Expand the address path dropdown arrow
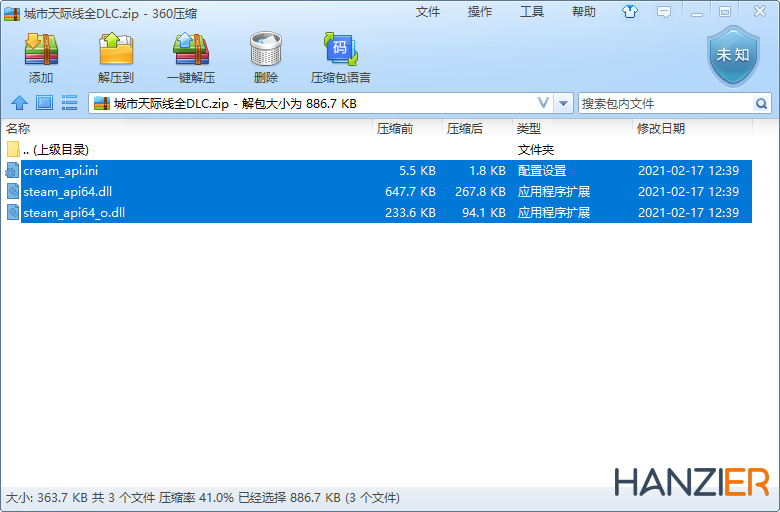This screenshot has width=780, height=512. (563, 103)
